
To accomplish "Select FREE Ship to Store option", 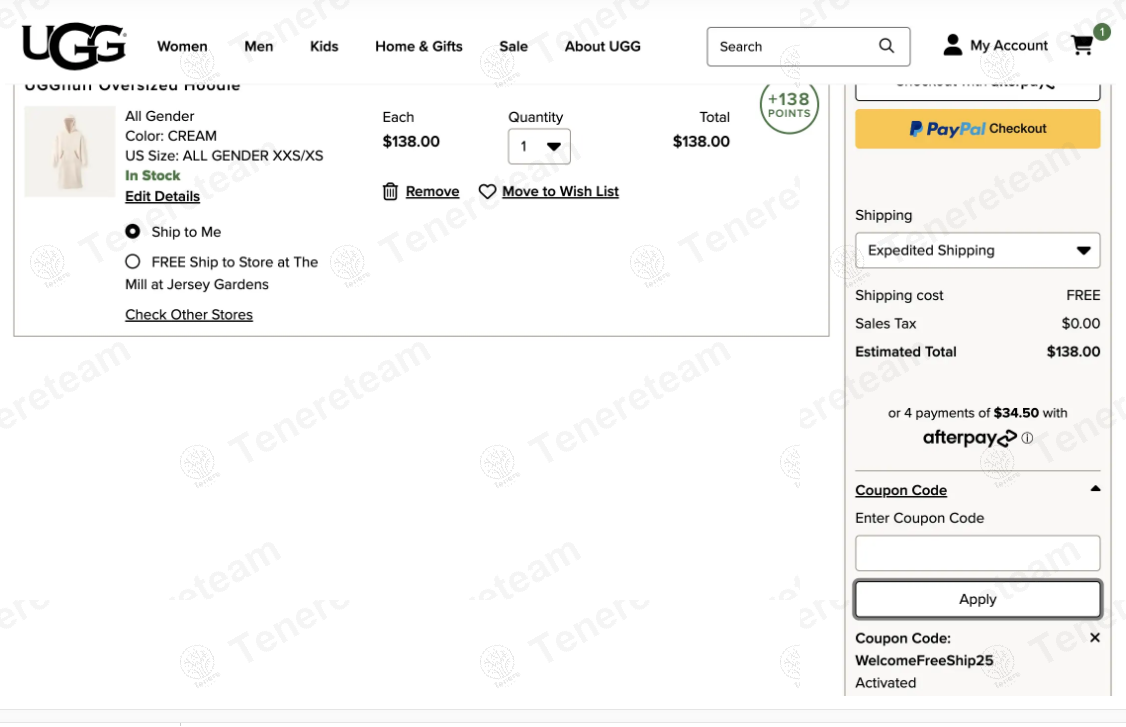I will 133,262.
